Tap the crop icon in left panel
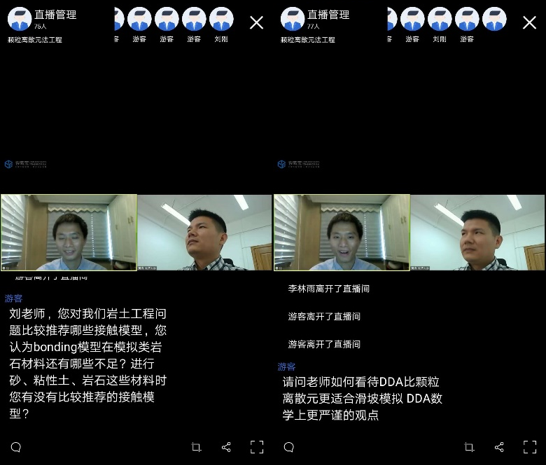The image size is (548, 465). tap(196, 447)
